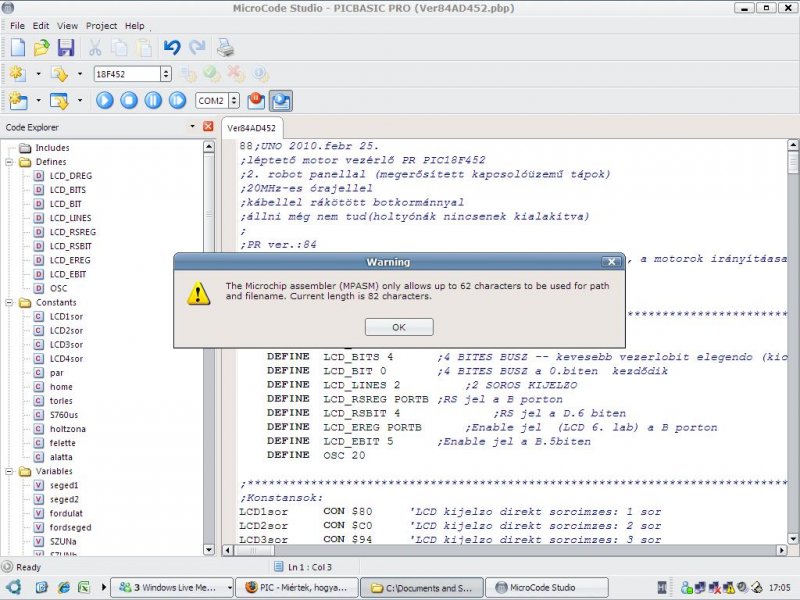Cut selection with the scissors icon
This screenshot has width=800, height=600.
click(95, 47)
